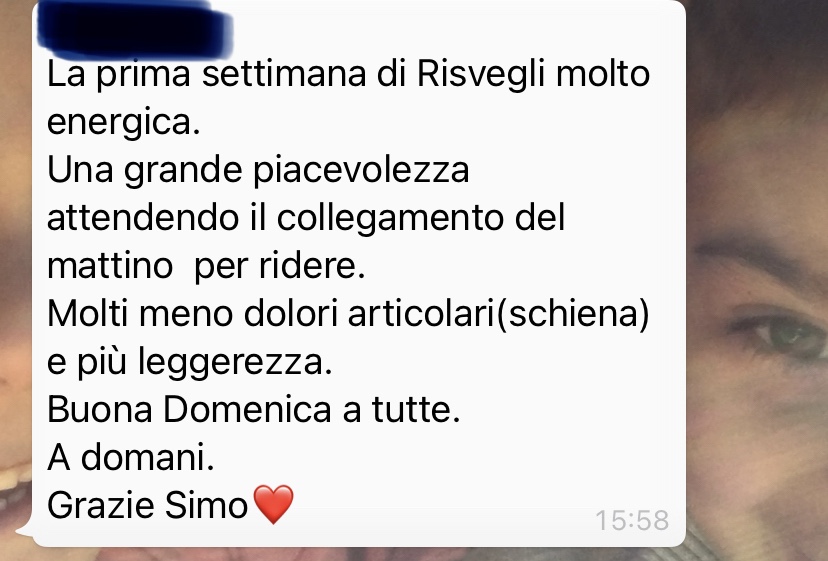Screen dimensions: 828x561
Task: Tap the word "collegamento"
Action: click(390, 218)
